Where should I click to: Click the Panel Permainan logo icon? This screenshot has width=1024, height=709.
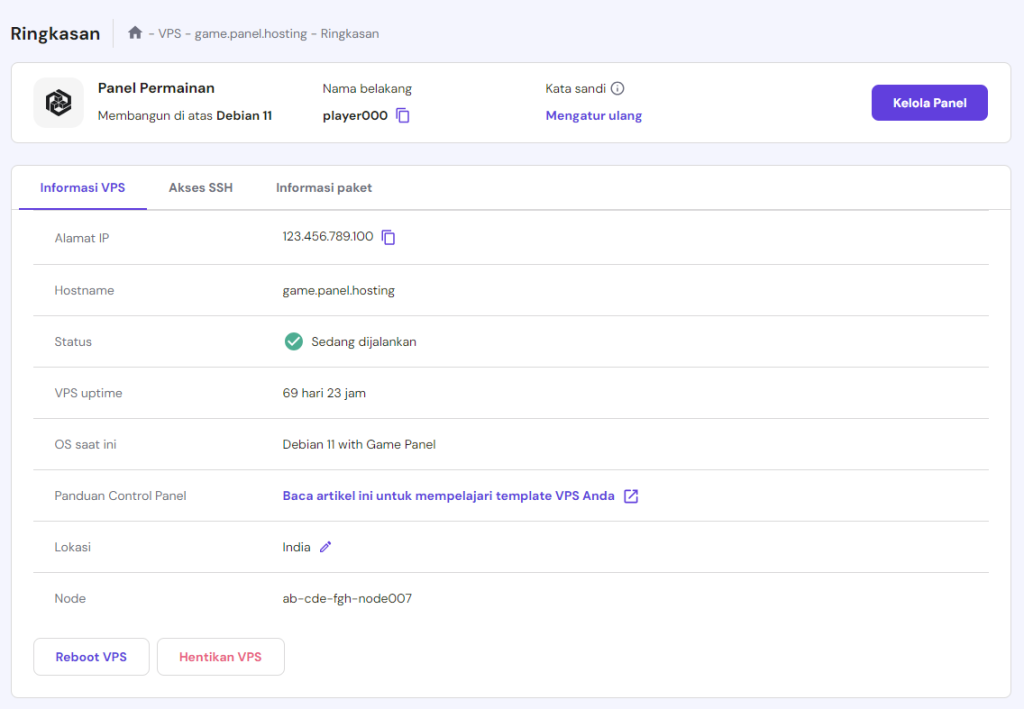(58, 102)
